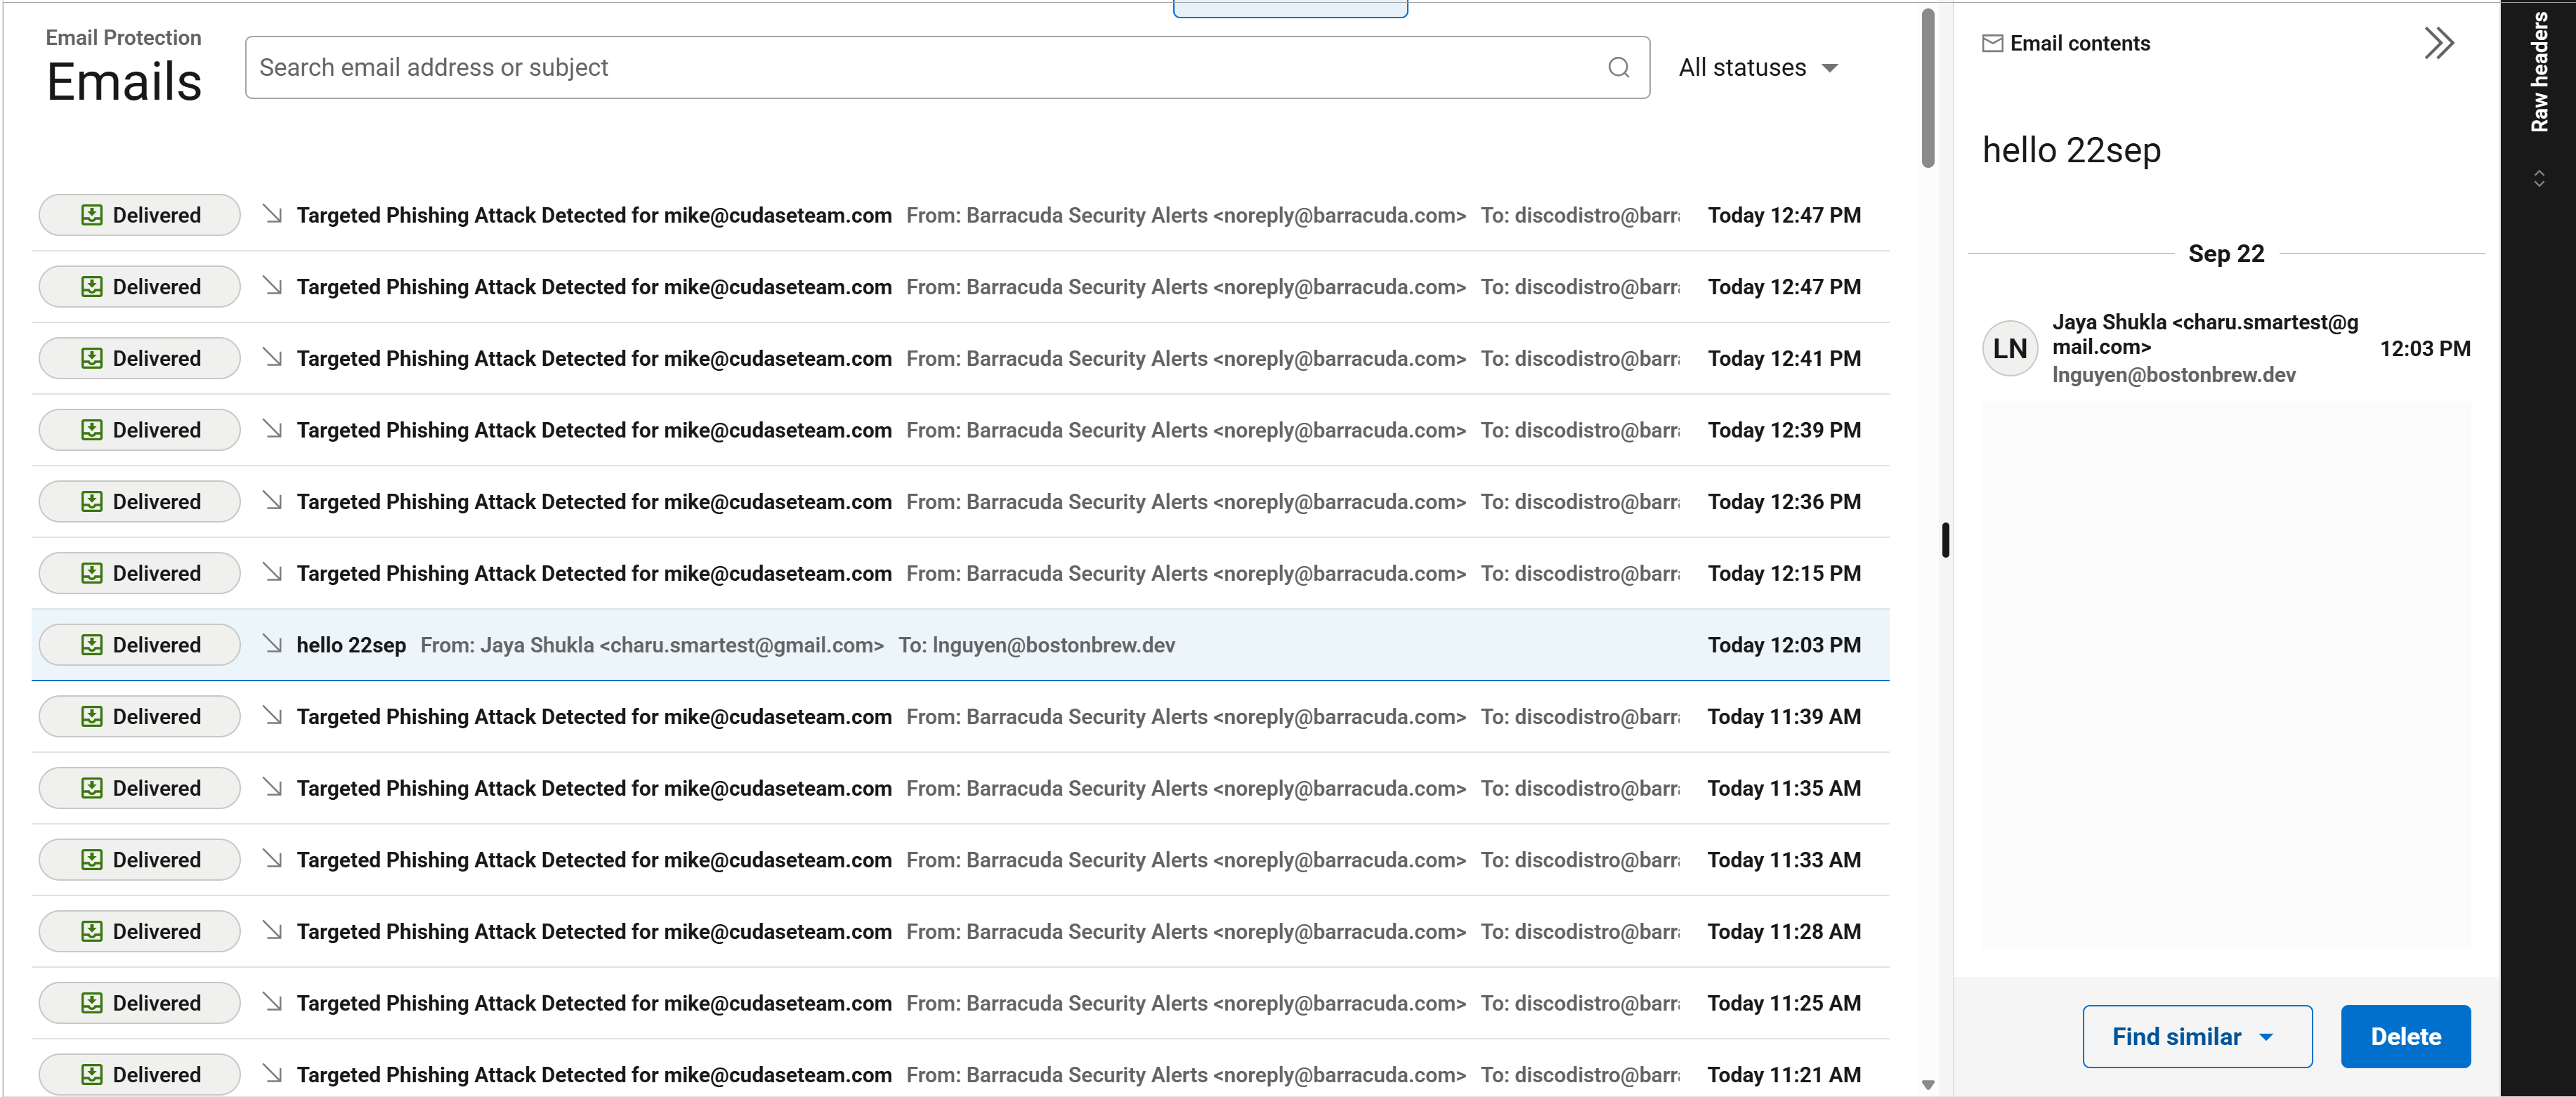Click the panel resize divider handle
Screen dimensions: 2576x1097
[1945, 540]
